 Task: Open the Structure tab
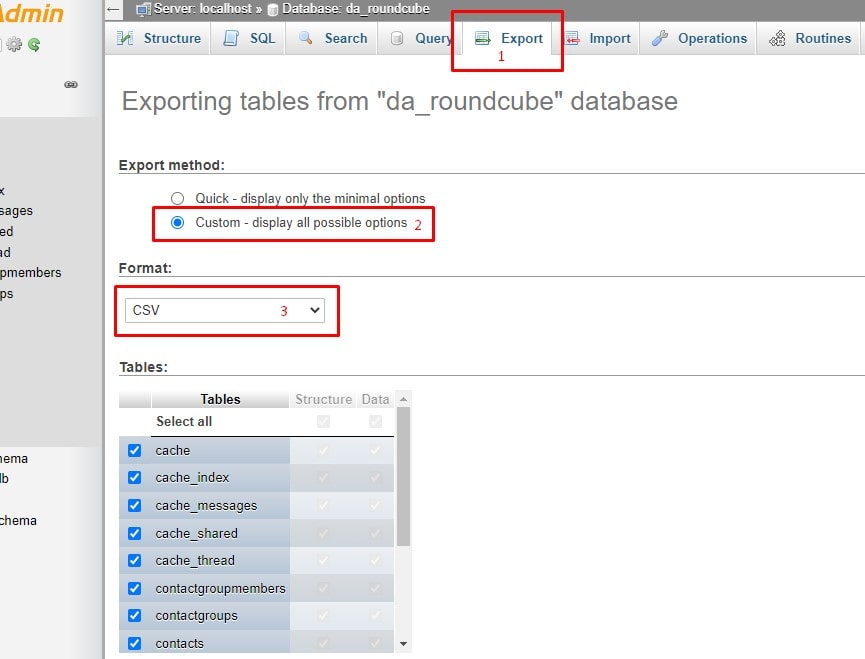[x=158, y=39]
